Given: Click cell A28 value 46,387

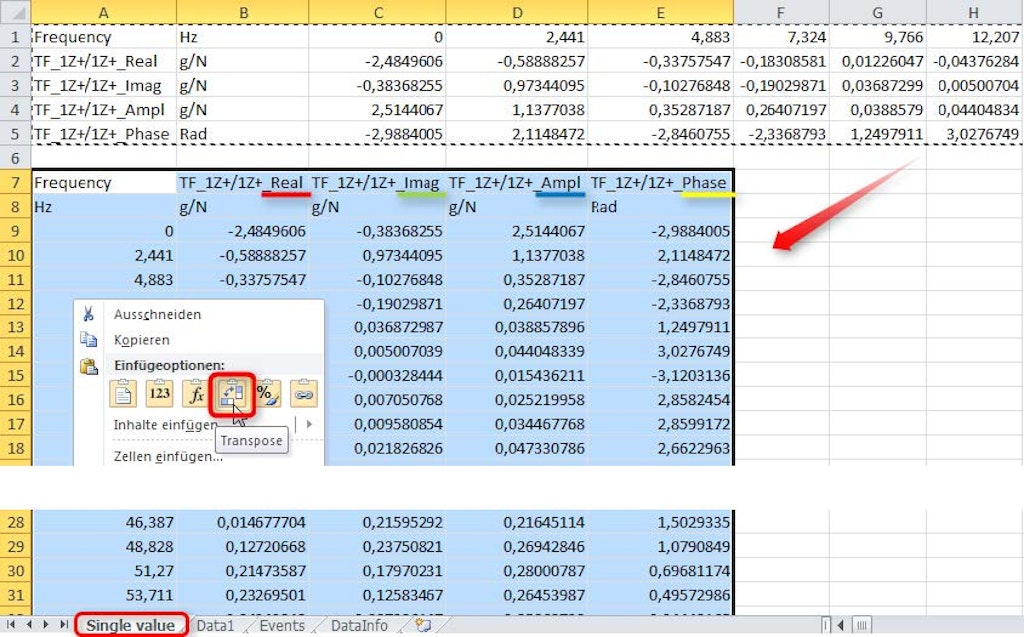Looking at the screenshot, I should pyautogui.click(x=103, y=522).
